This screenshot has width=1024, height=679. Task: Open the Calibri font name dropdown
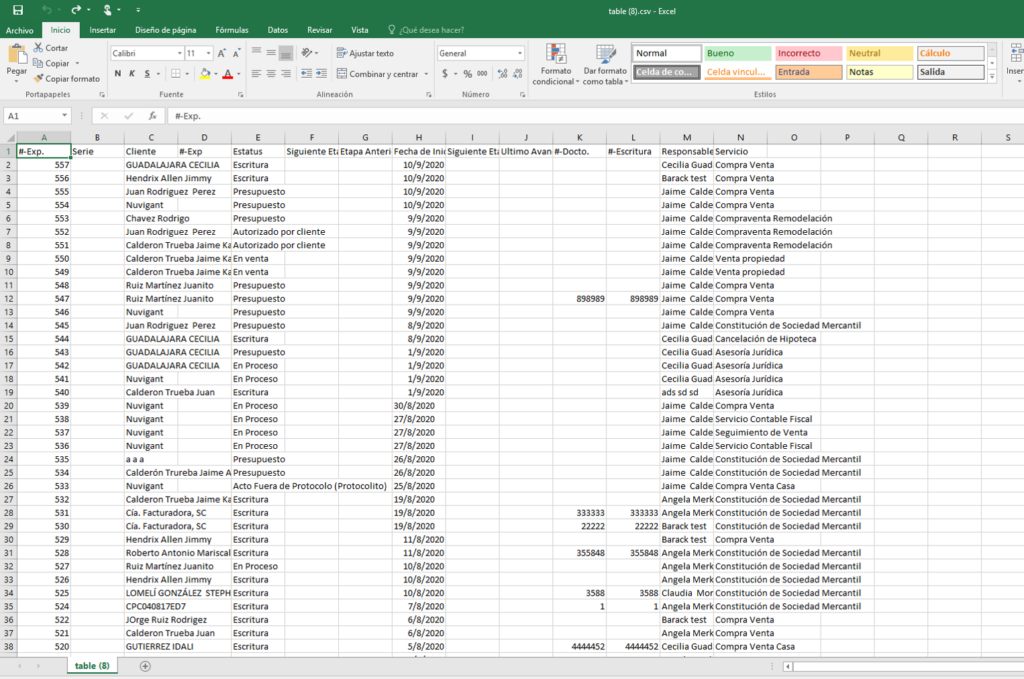tap(180, 54)
